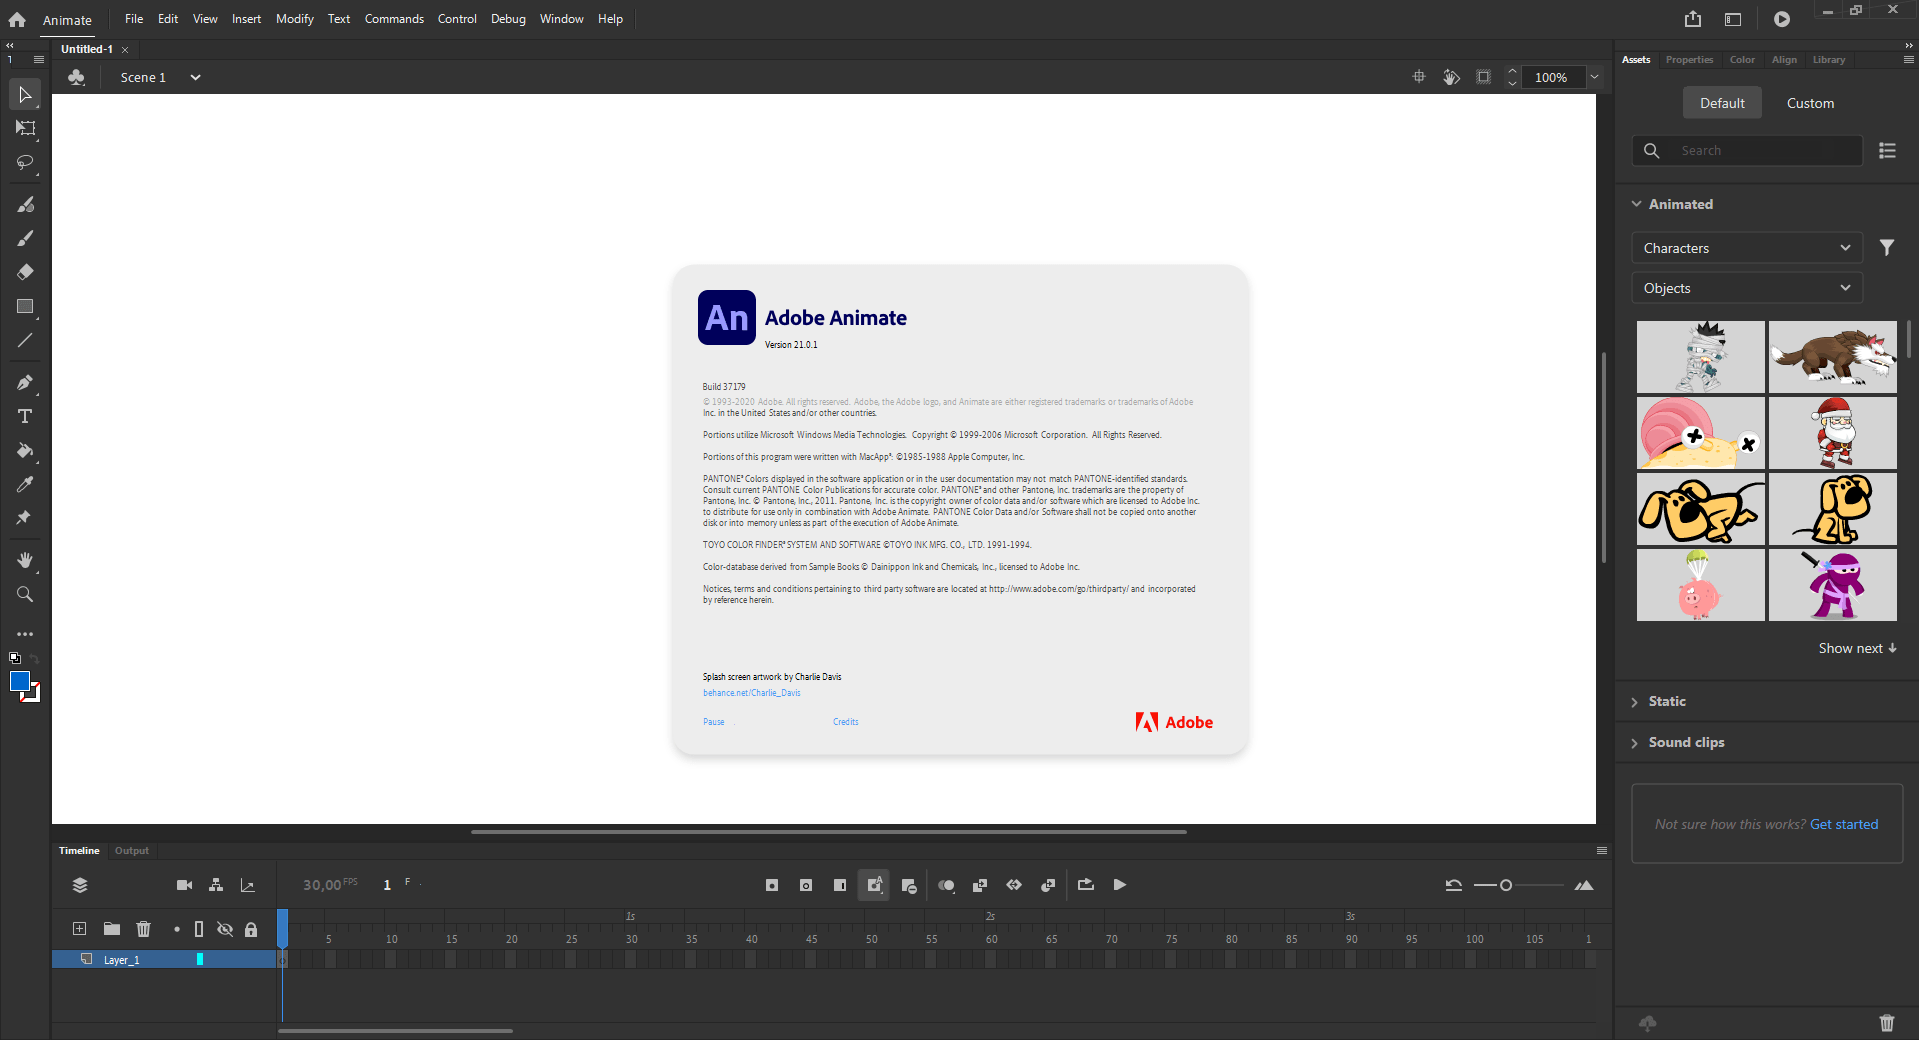
Task: Select the Custom assets button
Action: pos(1810,103)
